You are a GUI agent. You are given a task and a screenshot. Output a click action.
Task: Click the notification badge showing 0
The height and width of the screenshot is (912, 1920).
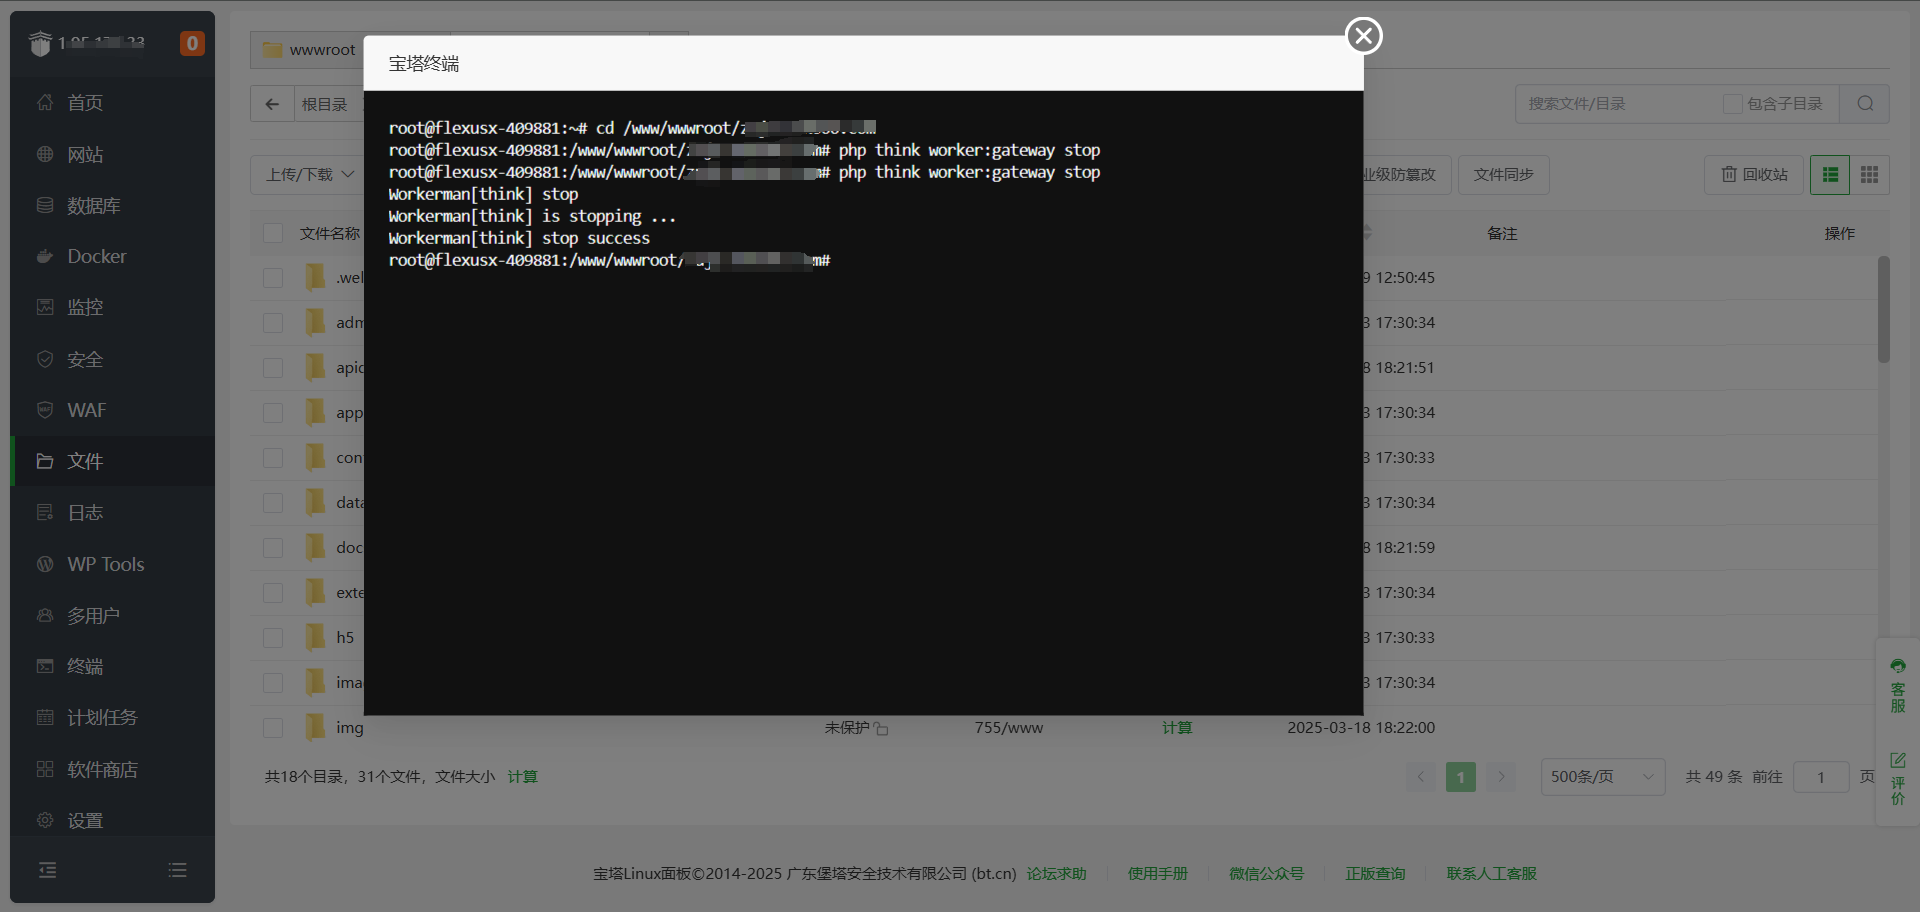(192, 44)
